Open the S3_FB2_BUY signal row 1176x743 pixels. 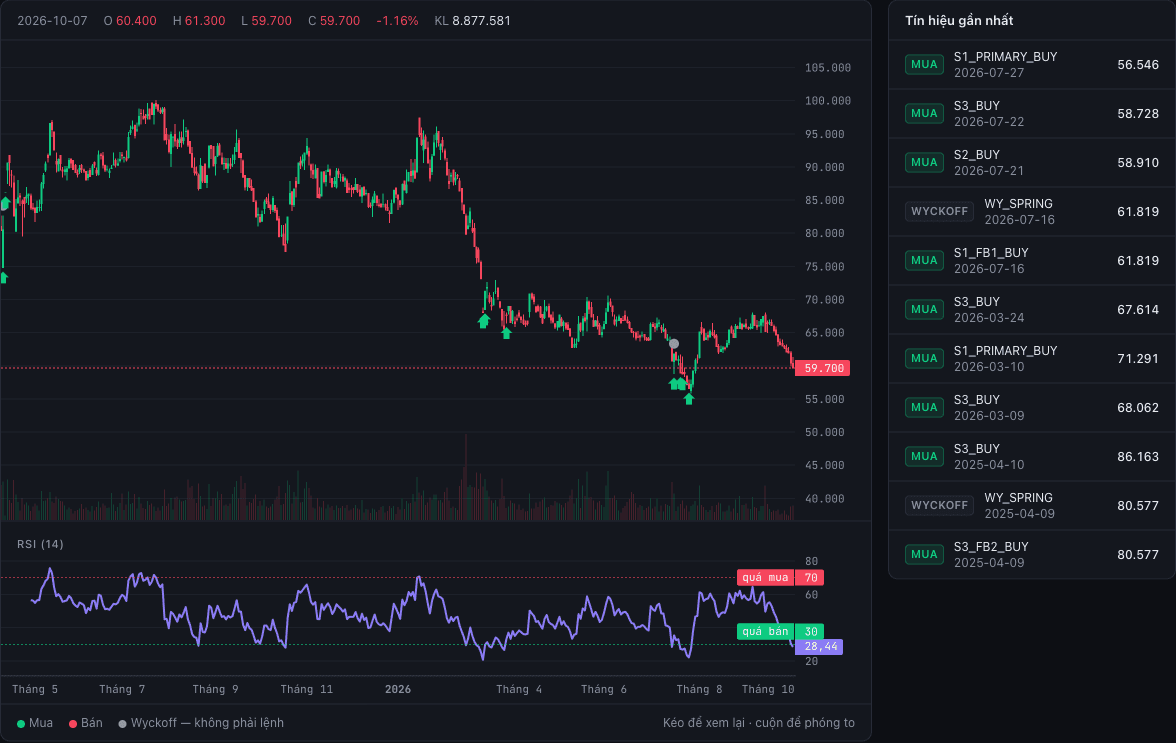(1031, 554)
